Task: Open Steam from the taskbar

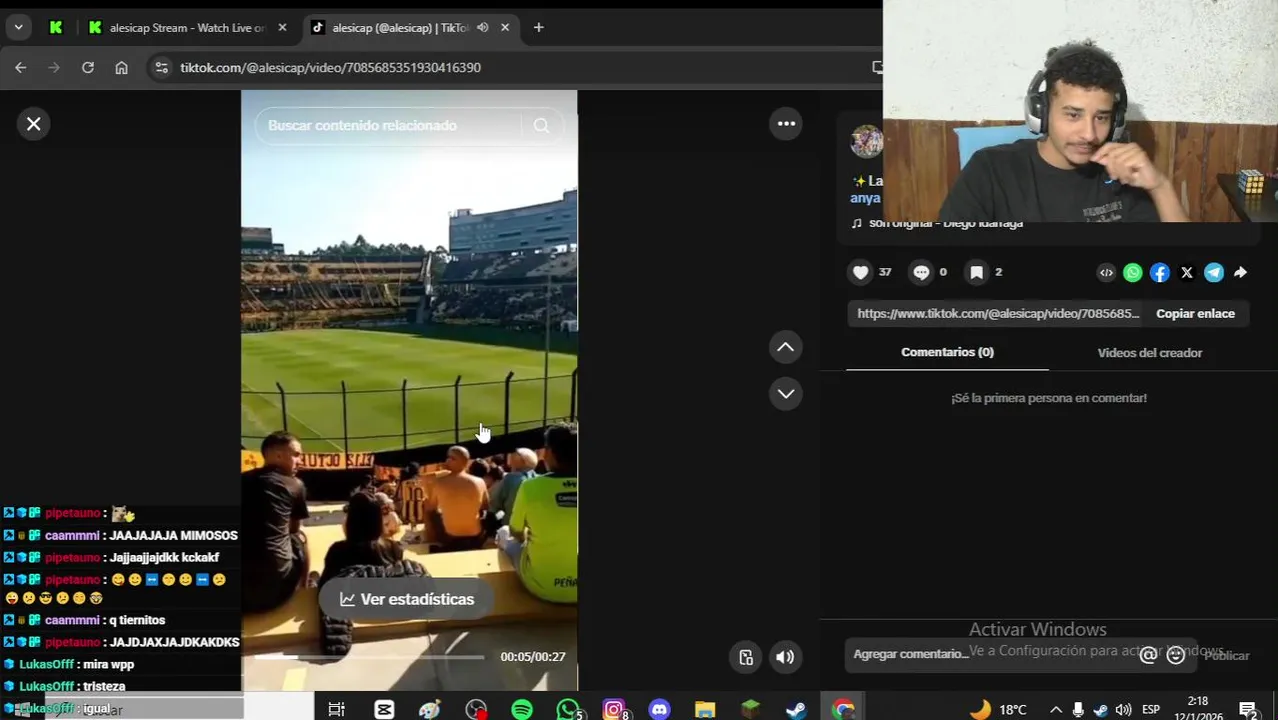Action: [x=796, y=709]
